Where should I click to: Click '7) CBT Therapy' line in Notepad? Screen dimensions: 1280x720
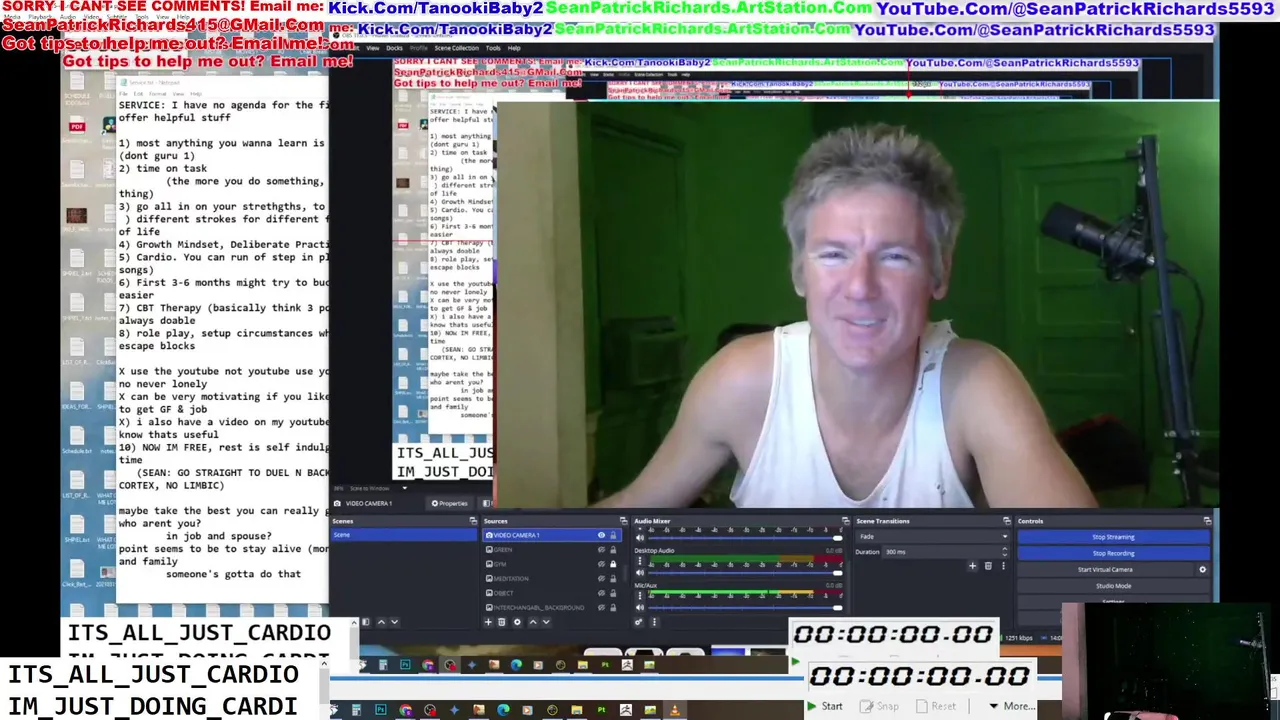[223, 308]
